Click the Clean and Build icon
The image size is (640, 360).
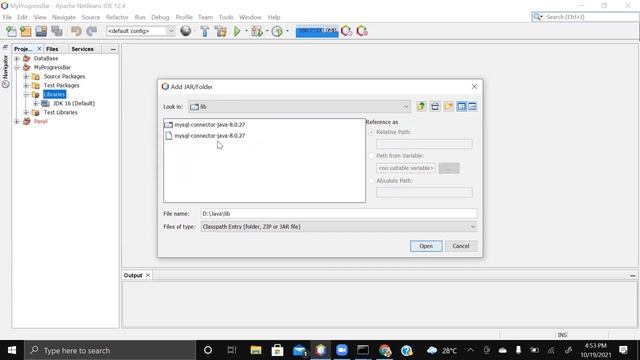tap(220, 31)
